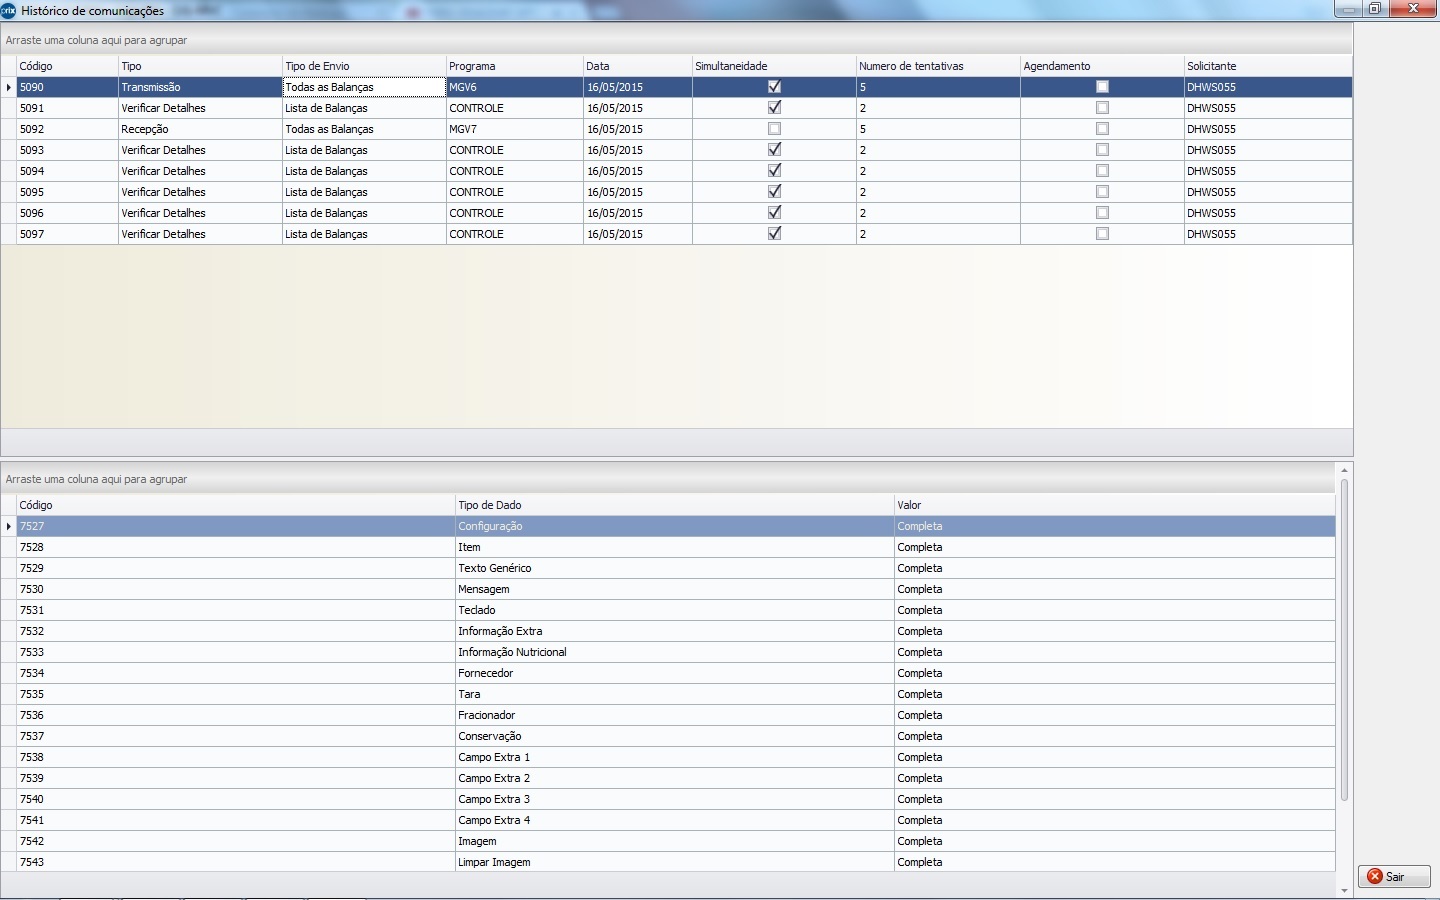Click the Sair exit button

coord(1394,876)
